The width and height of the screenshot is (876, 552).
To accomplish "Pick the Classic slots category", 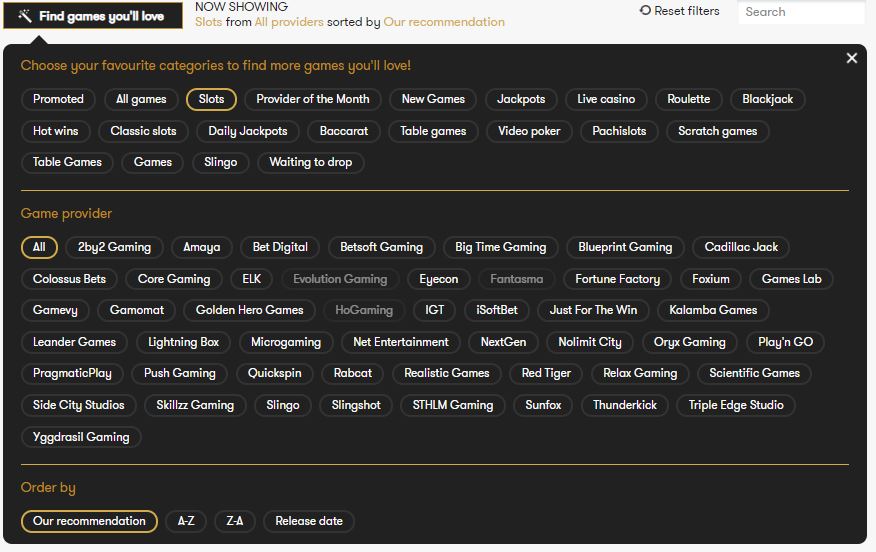I will point(143,131).
